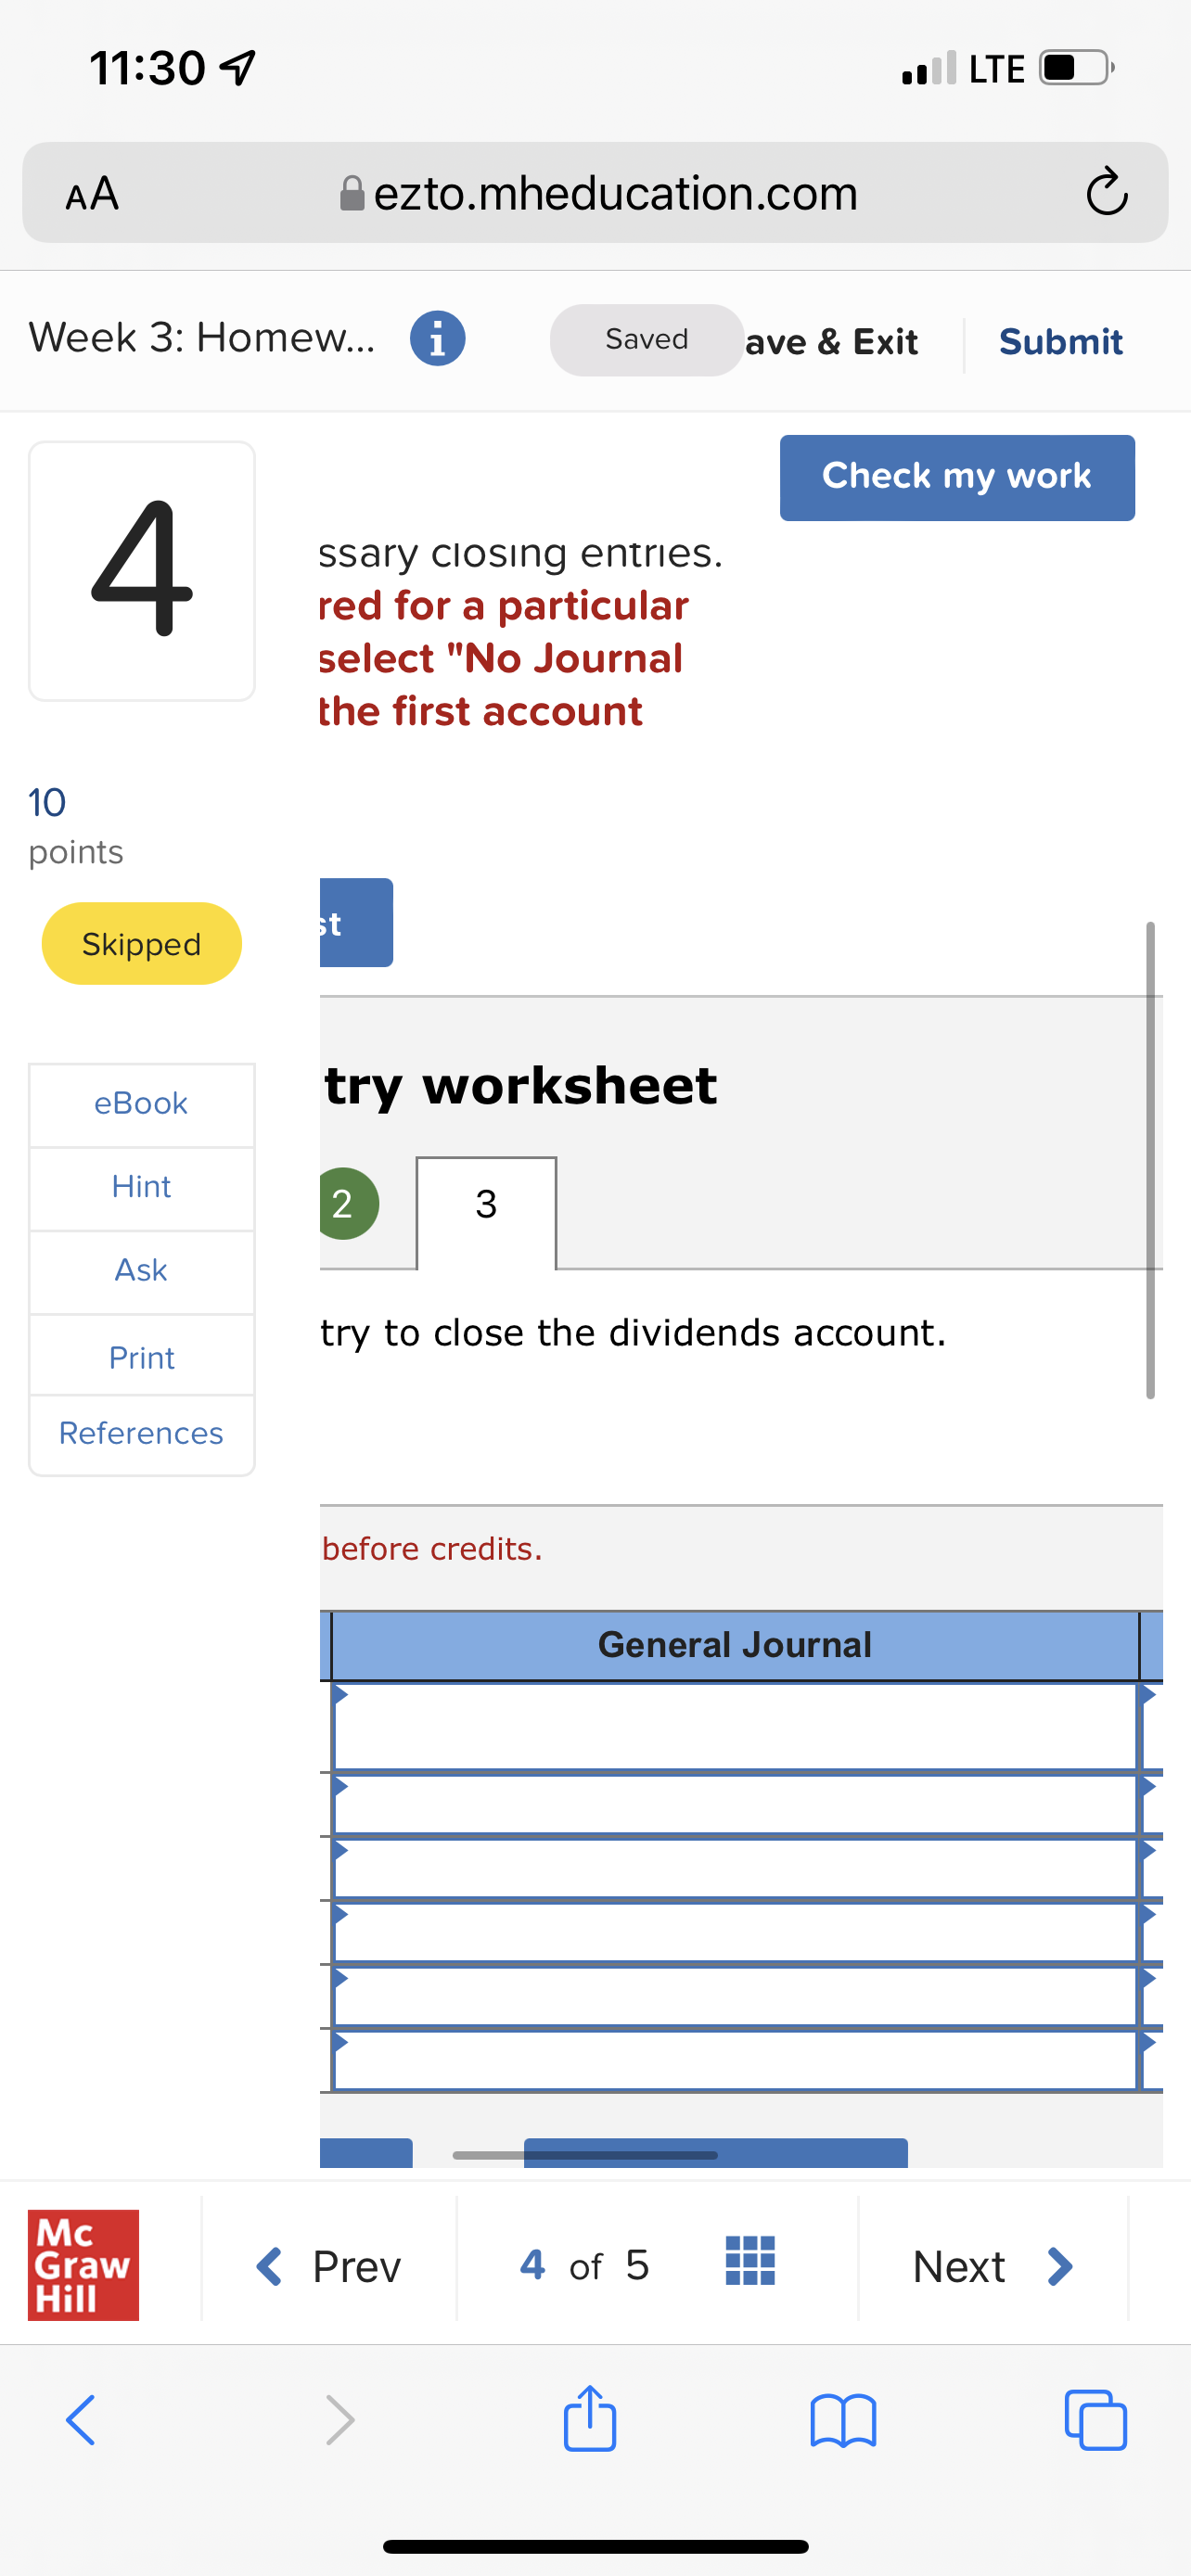Reload the page in Safari
This screenshot has height=2576, width=1191.
click(x=1107, y=192)
